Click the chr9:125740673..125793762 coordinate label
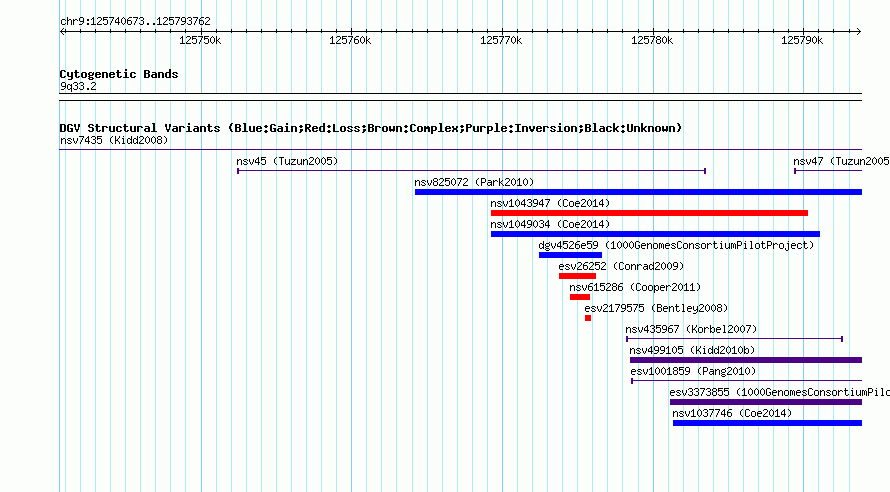Image resolution: width=890 pixels, height=492 pixels. tap(135, 21)
